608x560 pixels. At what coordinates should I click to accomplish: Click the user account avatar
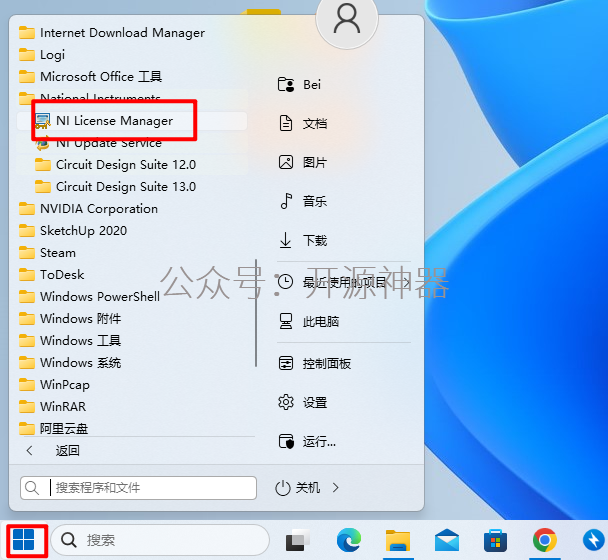click(347, 19)
